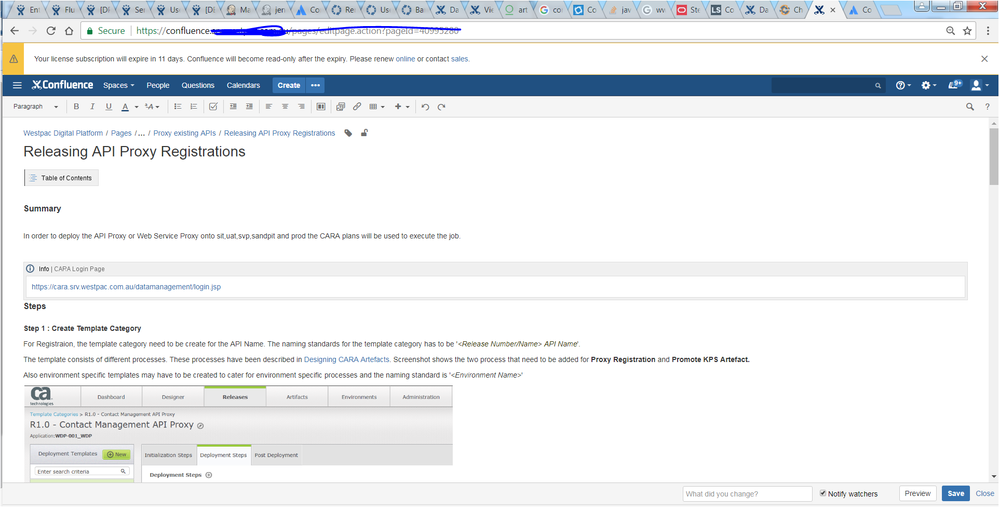Expand the collapsed breadcrumb ellipsis
This screenshot has width=999, height=507.
coord(141,133)
